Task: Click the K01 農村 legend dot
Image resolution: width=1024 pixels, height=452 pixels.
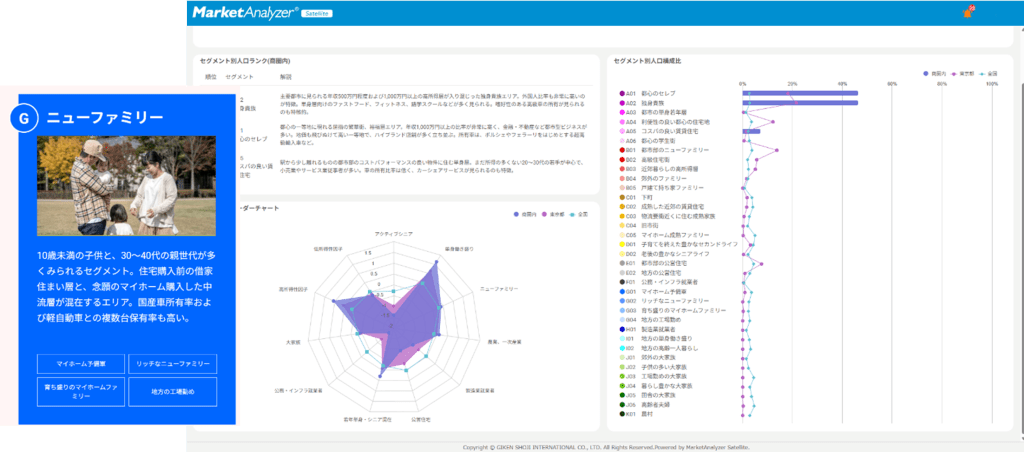Action: (x=621, y=414)
